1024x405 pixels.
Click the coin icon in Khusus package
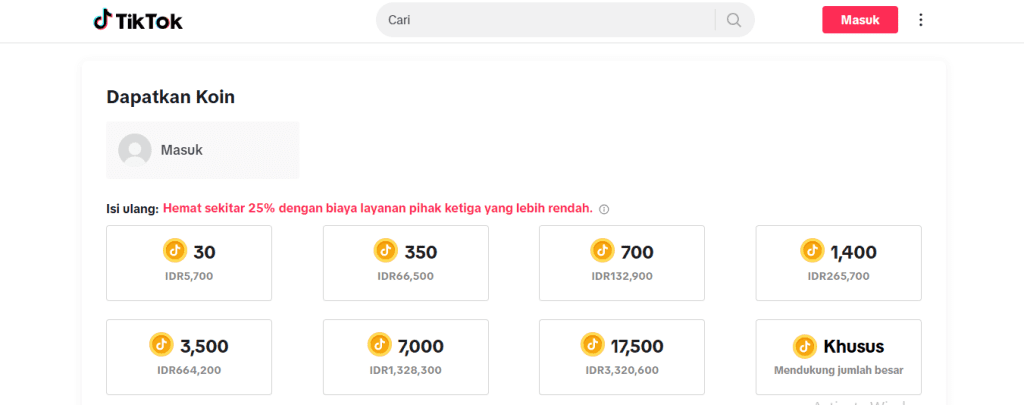805,346
